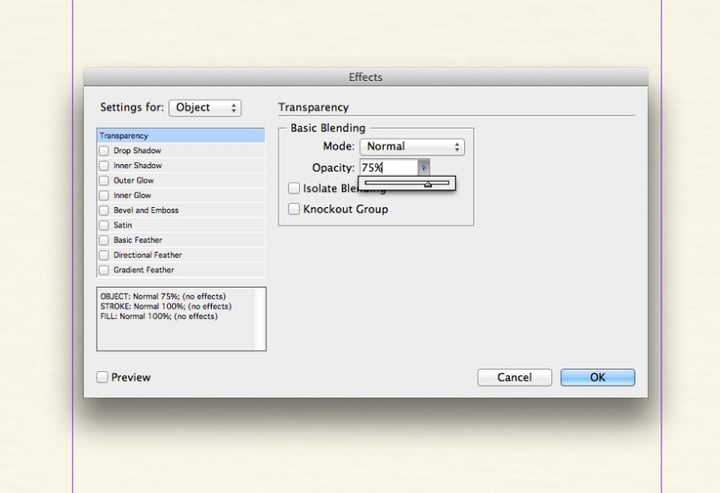Select the Basic Feather entry label
Viewport: 720px width, 493px height.
[x=138, y=240]
